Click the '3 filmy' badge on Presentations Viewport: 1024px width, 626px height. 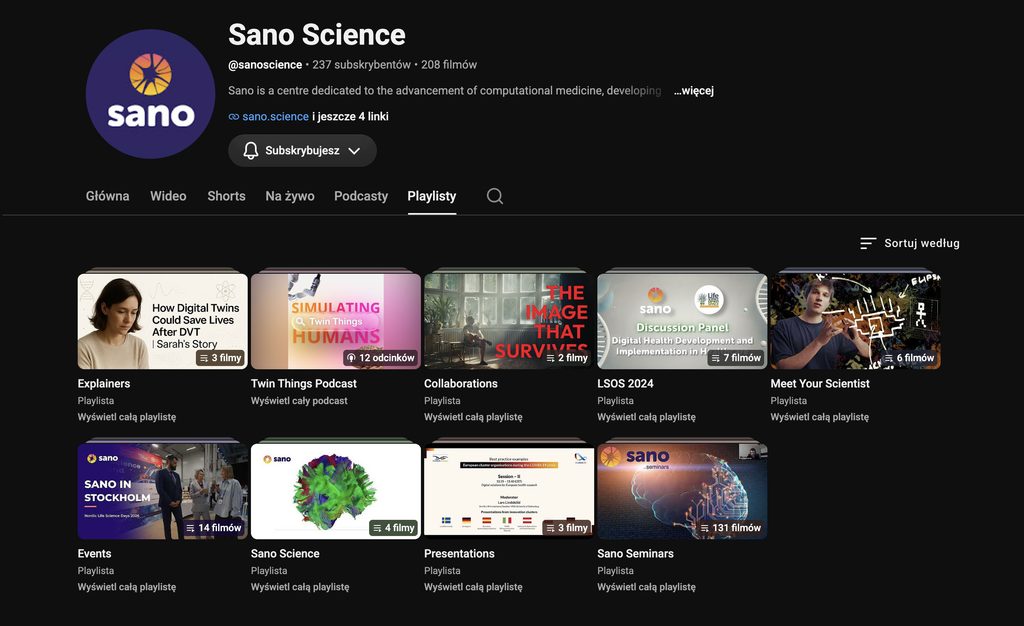tap(567, 527)
